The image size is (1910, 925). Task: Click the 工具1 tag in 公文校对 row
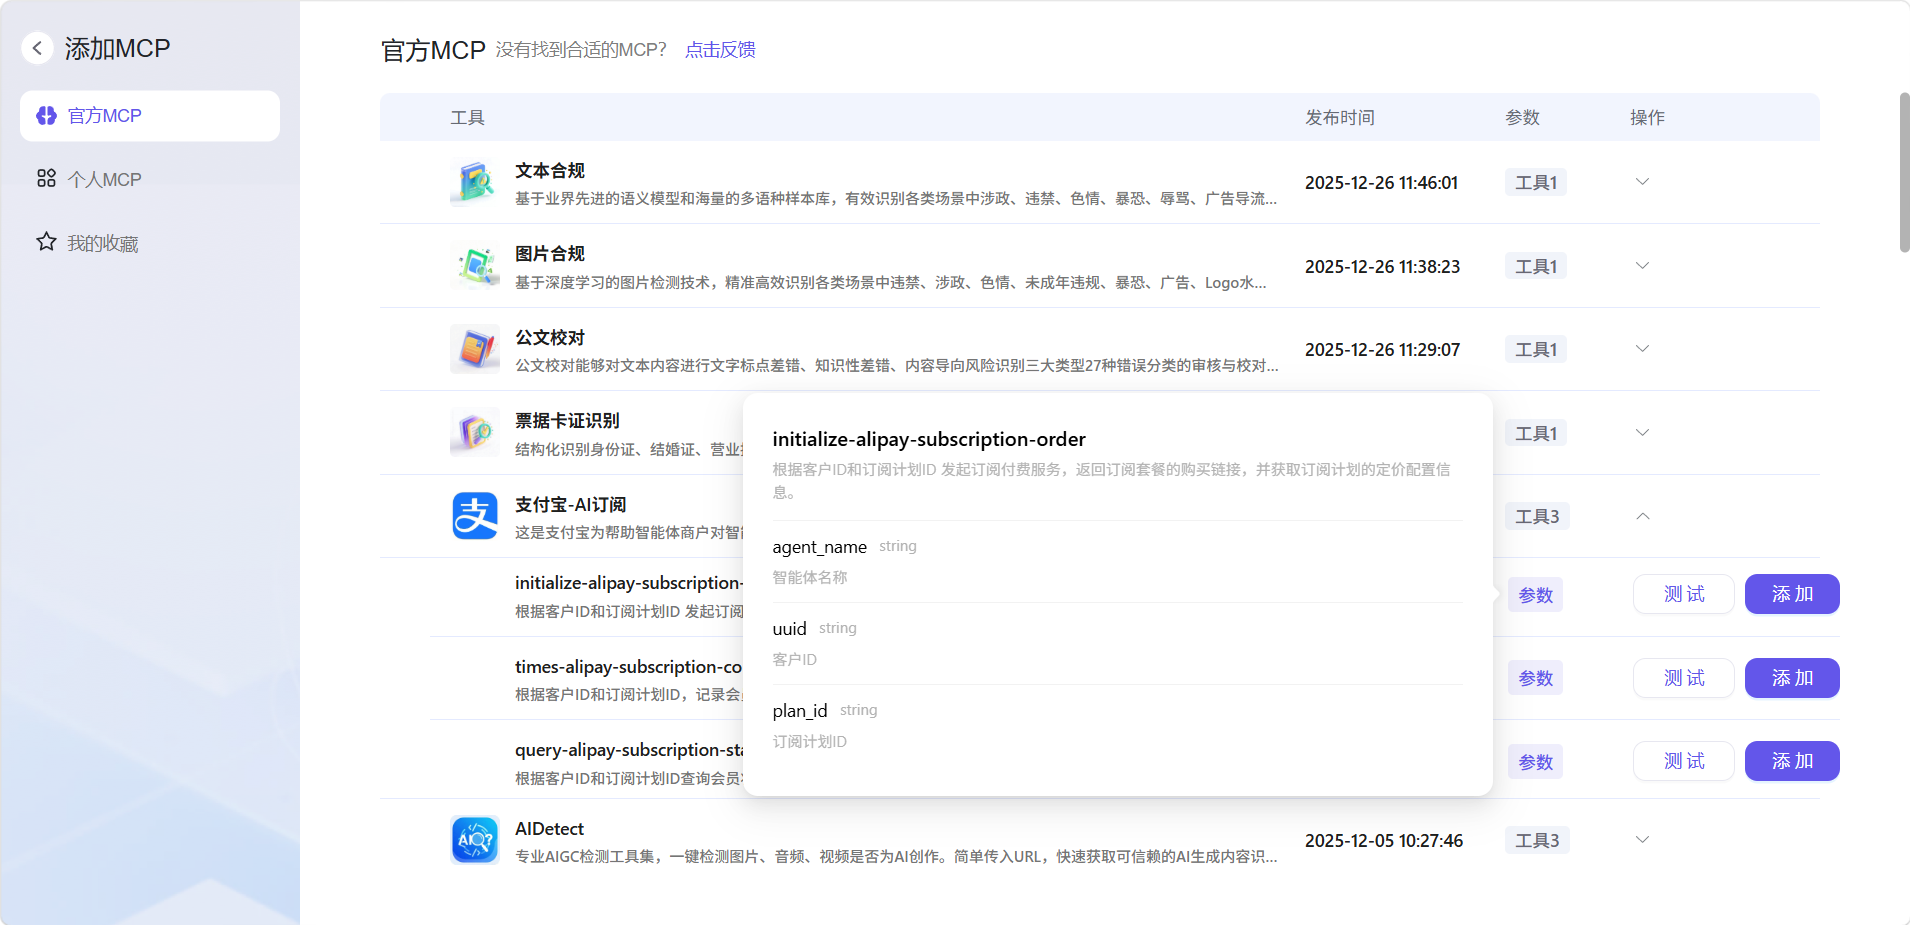[x=1536, y=350]
